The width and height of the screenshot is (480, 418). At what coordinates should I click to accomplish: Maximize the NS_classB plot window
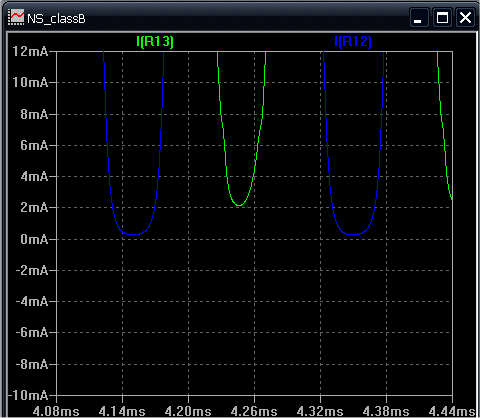point(442,17)
